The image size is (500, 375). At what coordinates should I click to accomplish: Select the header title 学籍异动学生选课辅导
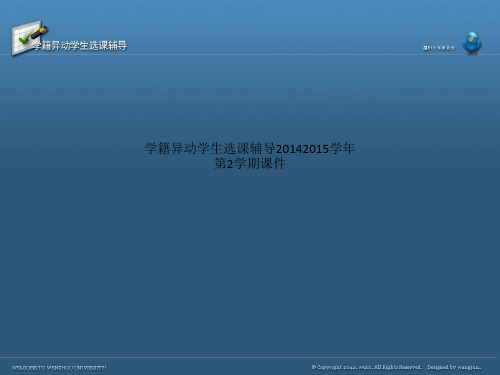pyautogui.click(x=80, y=46)
